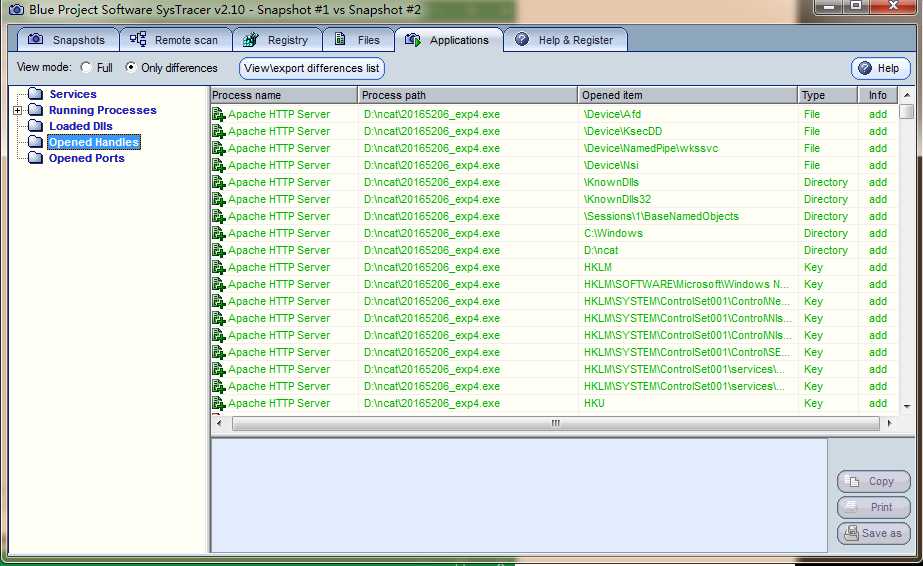Click the Applications tab icon
Image resolution: width=923 pixels, height=566 pixels.
tap(413, 39)
